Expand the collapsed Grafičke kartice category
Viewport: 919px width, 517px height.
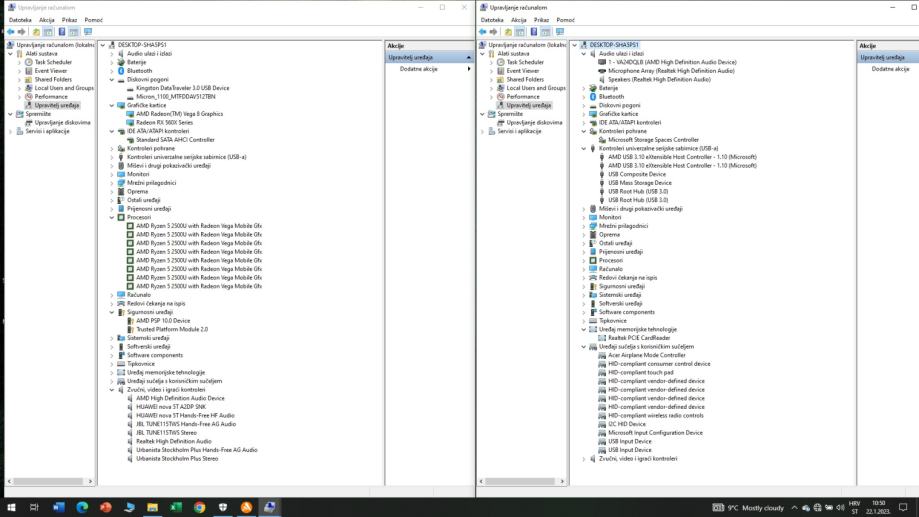click(x=583, y=114)
